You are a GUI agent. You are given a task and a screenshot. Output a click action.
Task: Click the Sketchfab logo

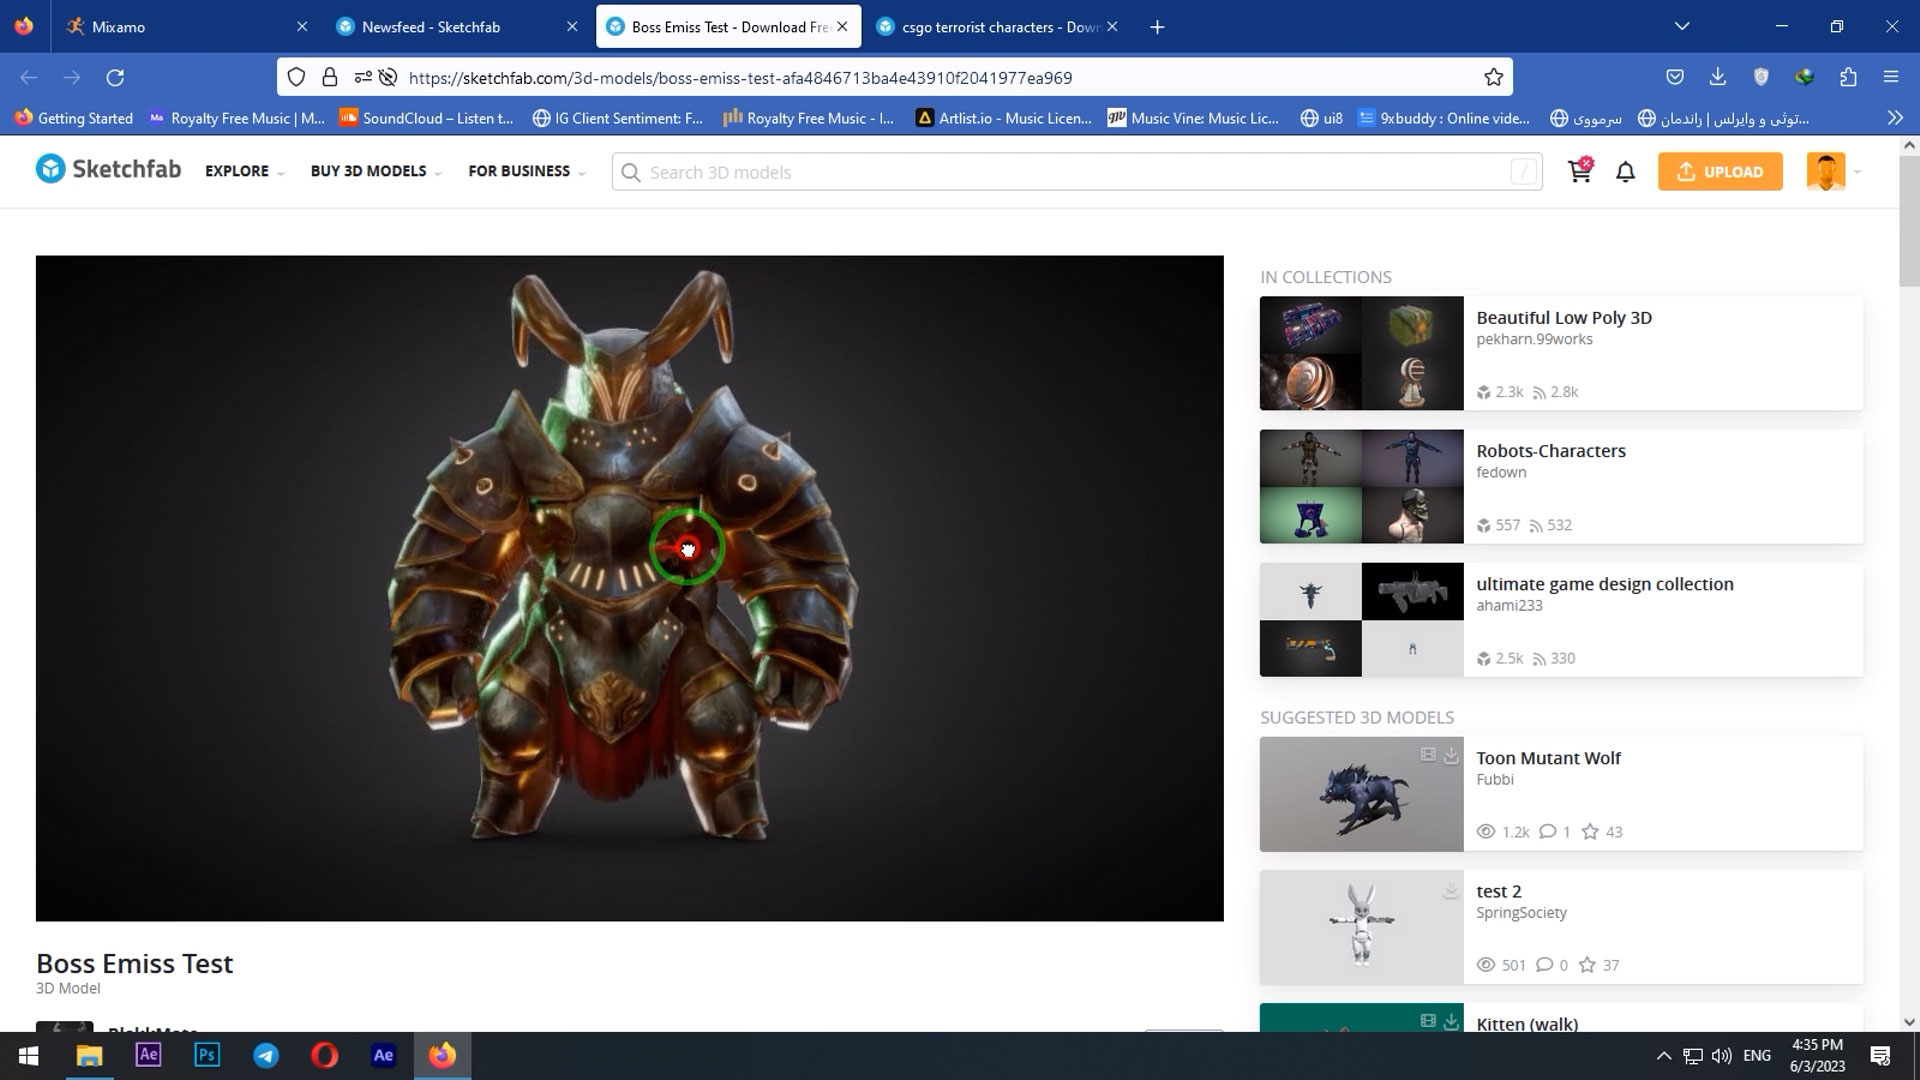108,169
